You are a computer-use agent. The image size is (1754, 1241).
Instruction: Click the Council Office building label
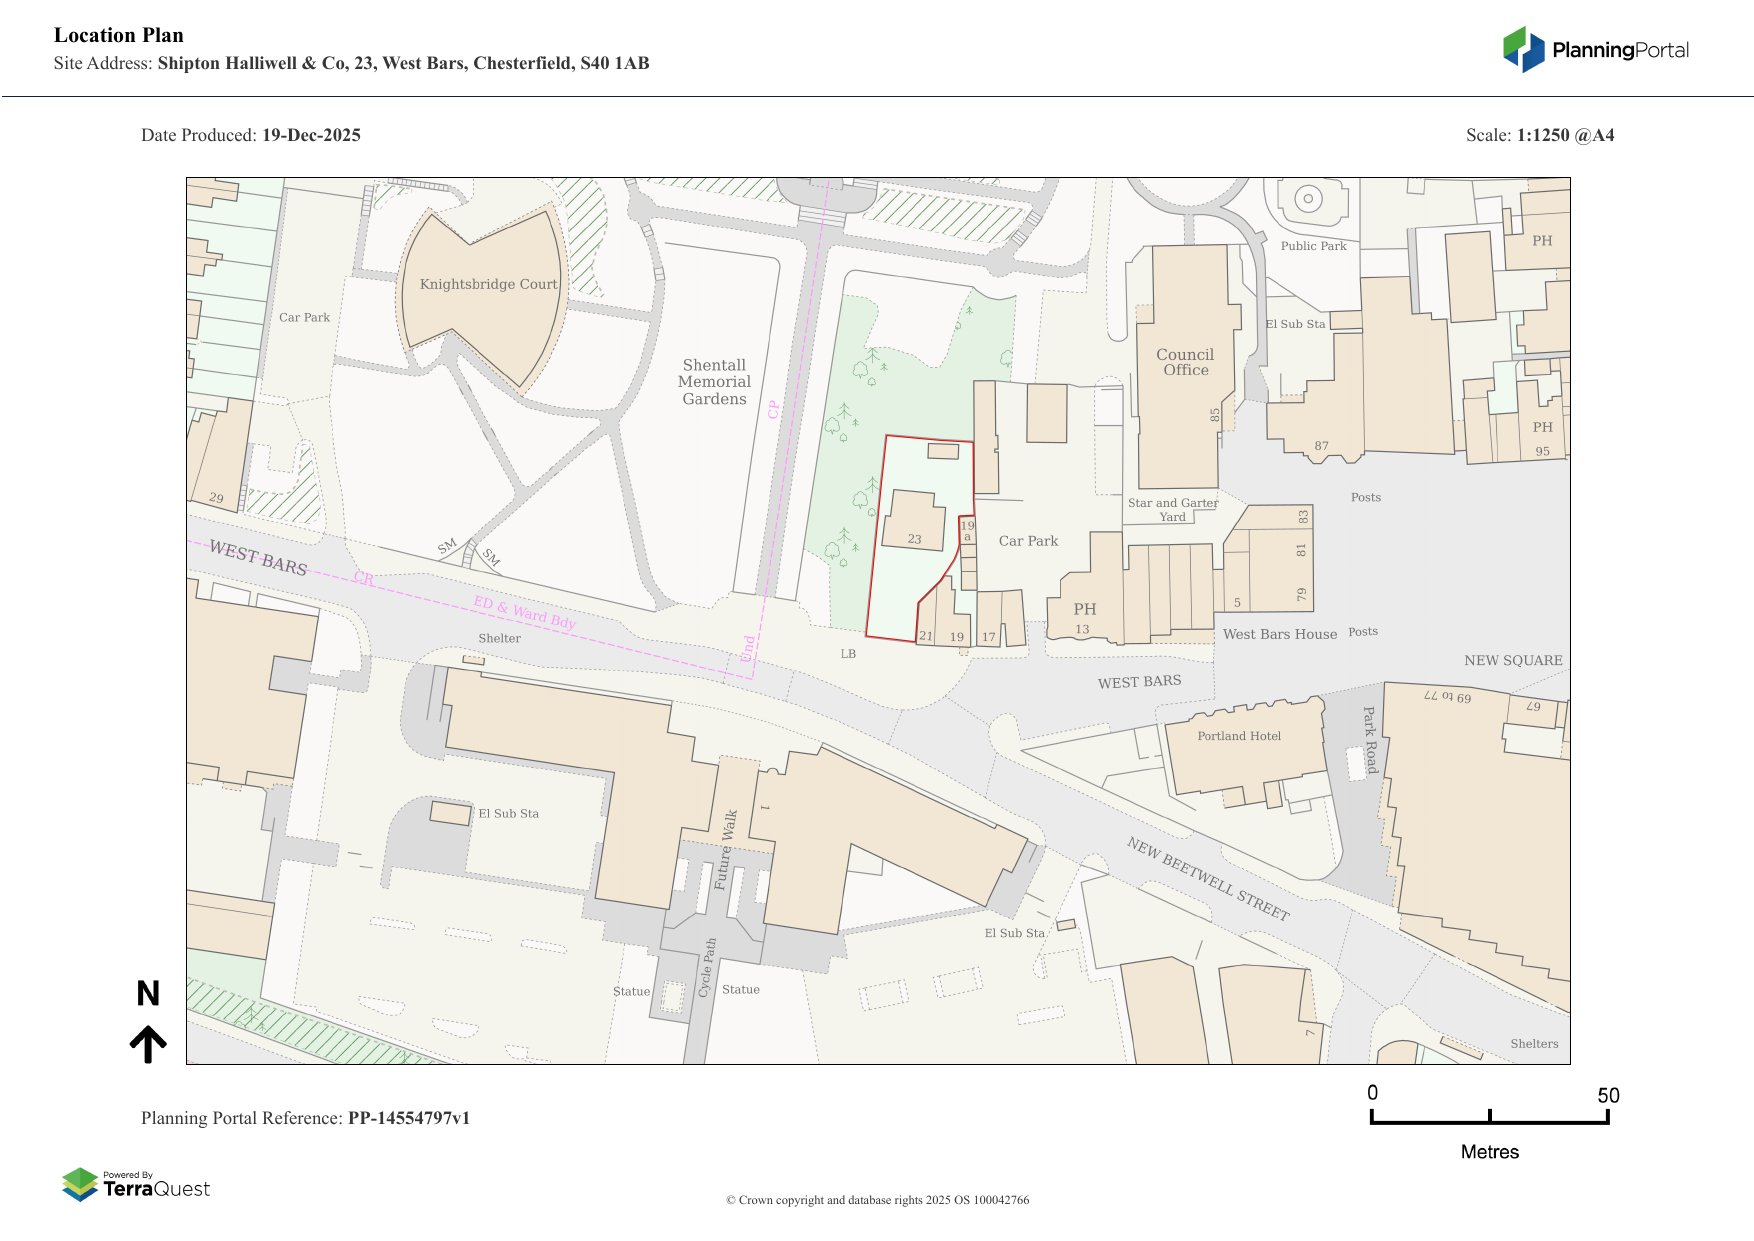click(1185, 362)
